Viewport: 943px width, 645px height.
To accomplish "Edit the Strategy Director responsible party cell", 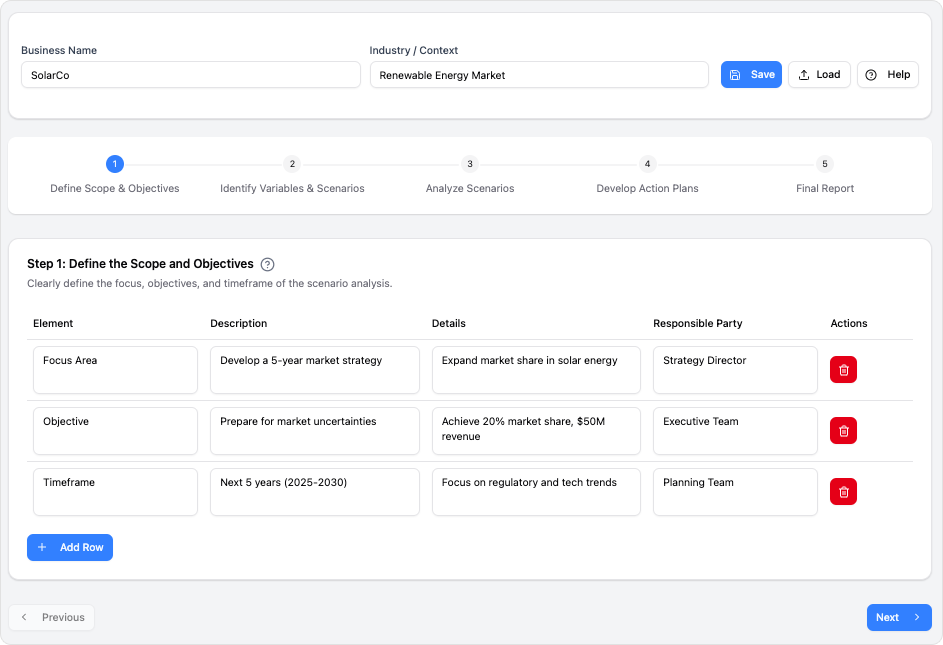I will 736,370.
